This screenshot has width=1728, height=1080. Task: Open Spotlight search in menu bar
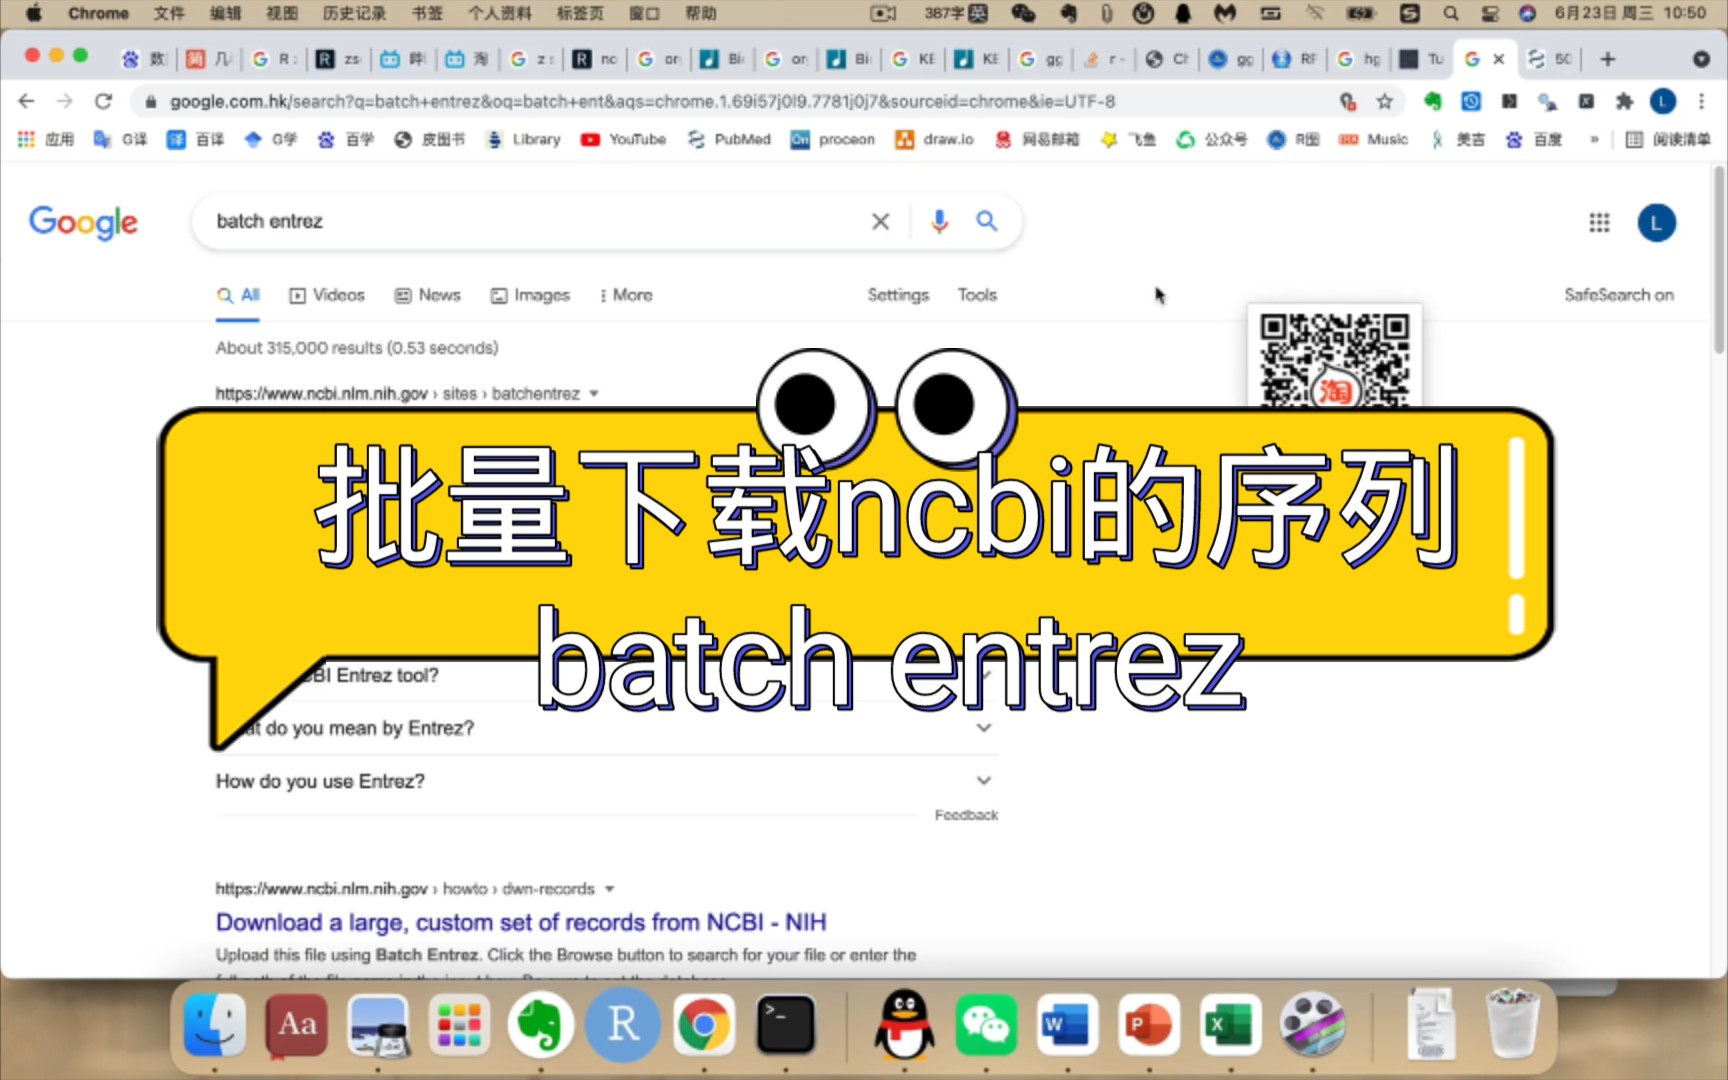(1450, 13)
